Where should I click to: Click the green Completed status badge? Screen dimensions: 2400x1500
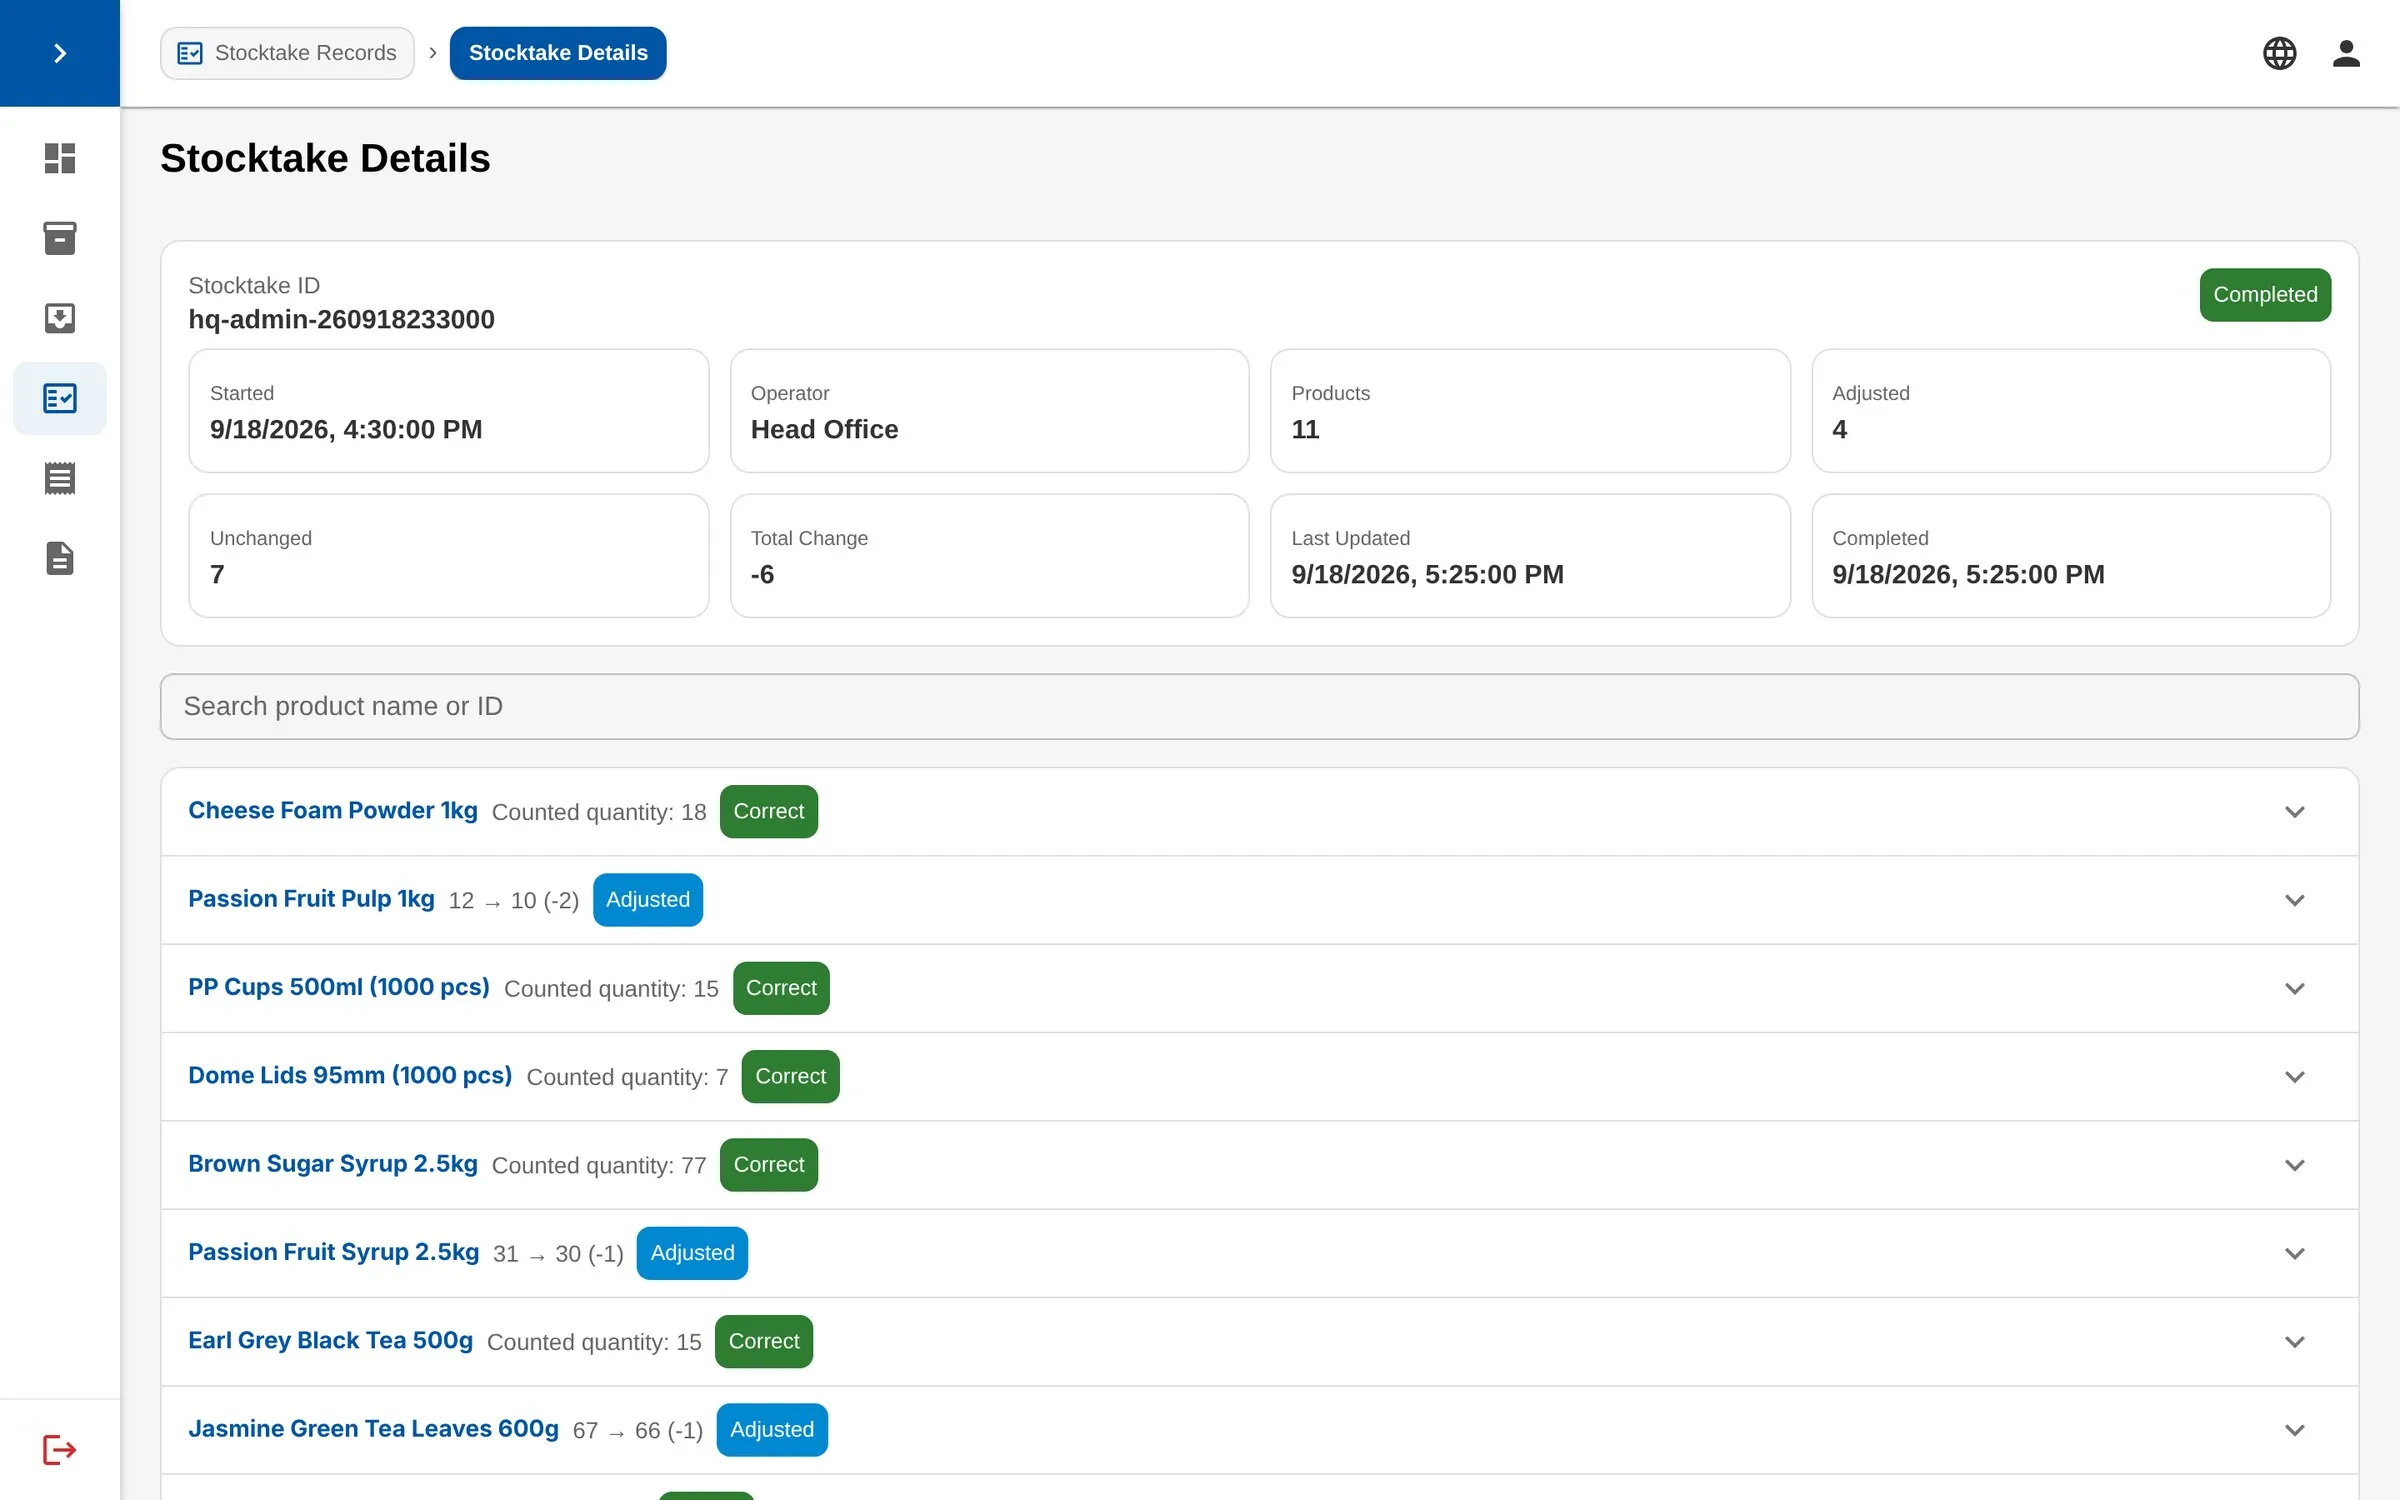tap(2264, 295)
